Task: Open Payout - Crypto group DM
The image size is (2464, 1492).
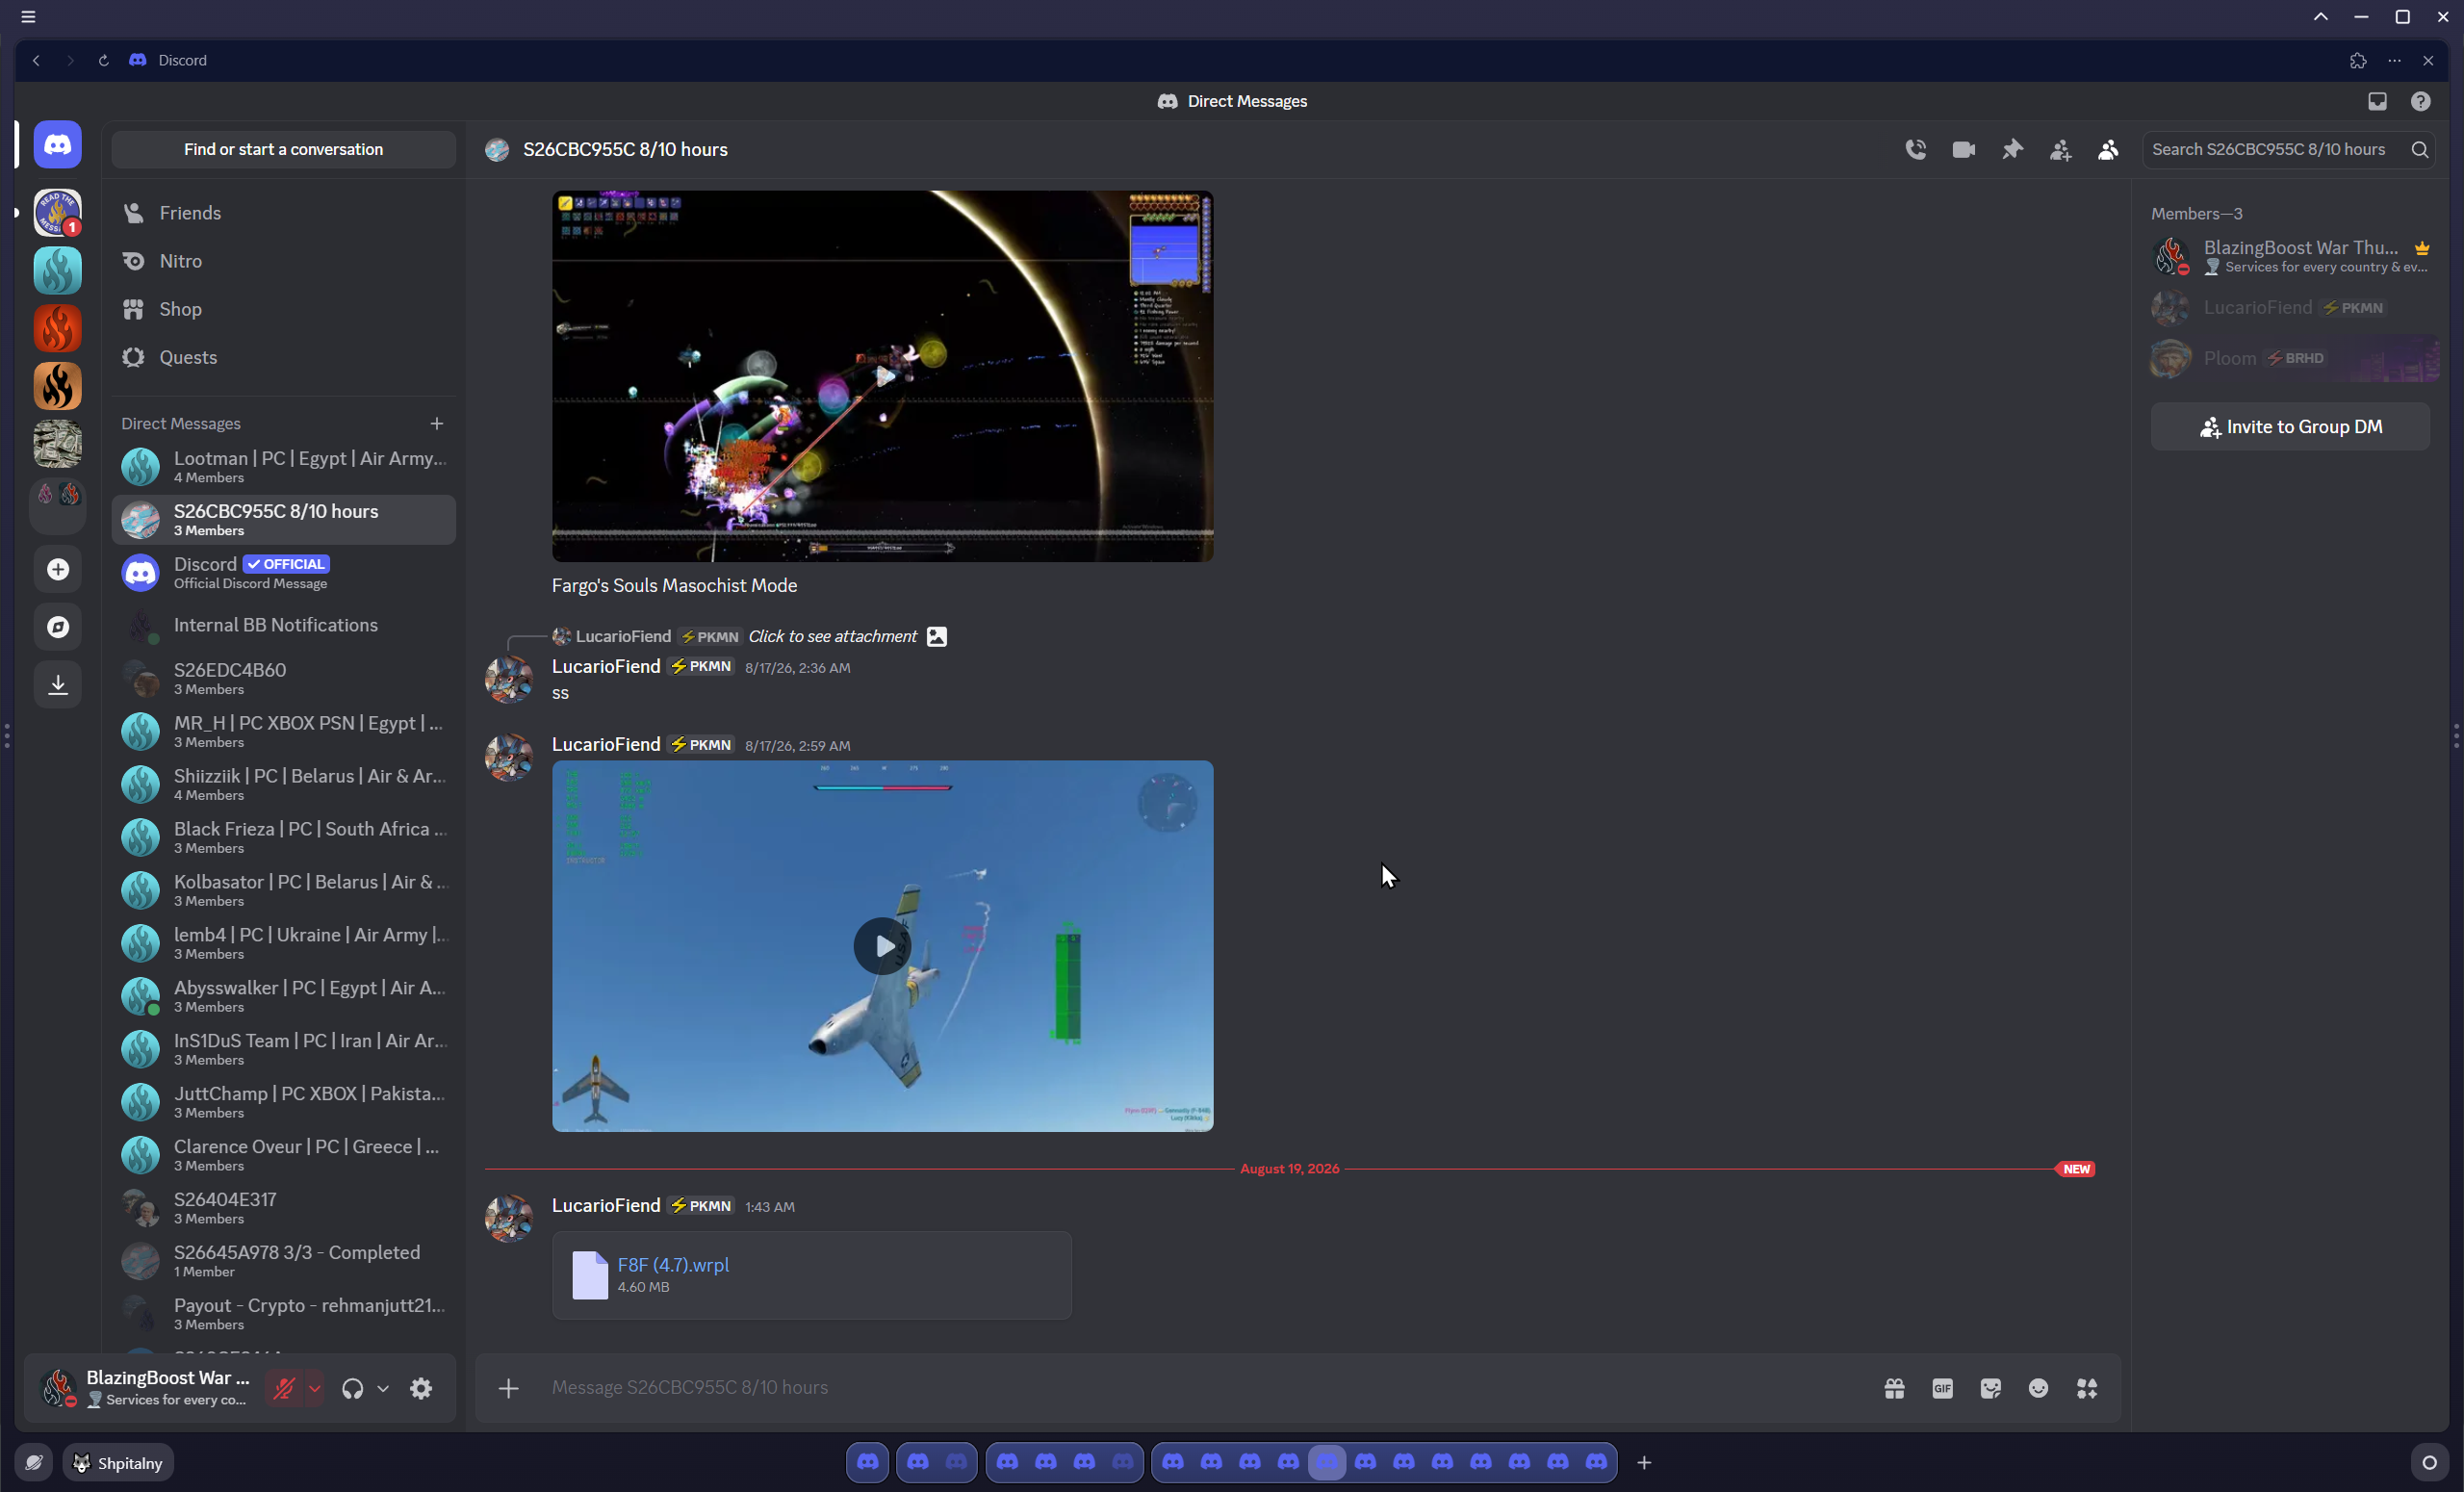Action: tap(284, 1314)
